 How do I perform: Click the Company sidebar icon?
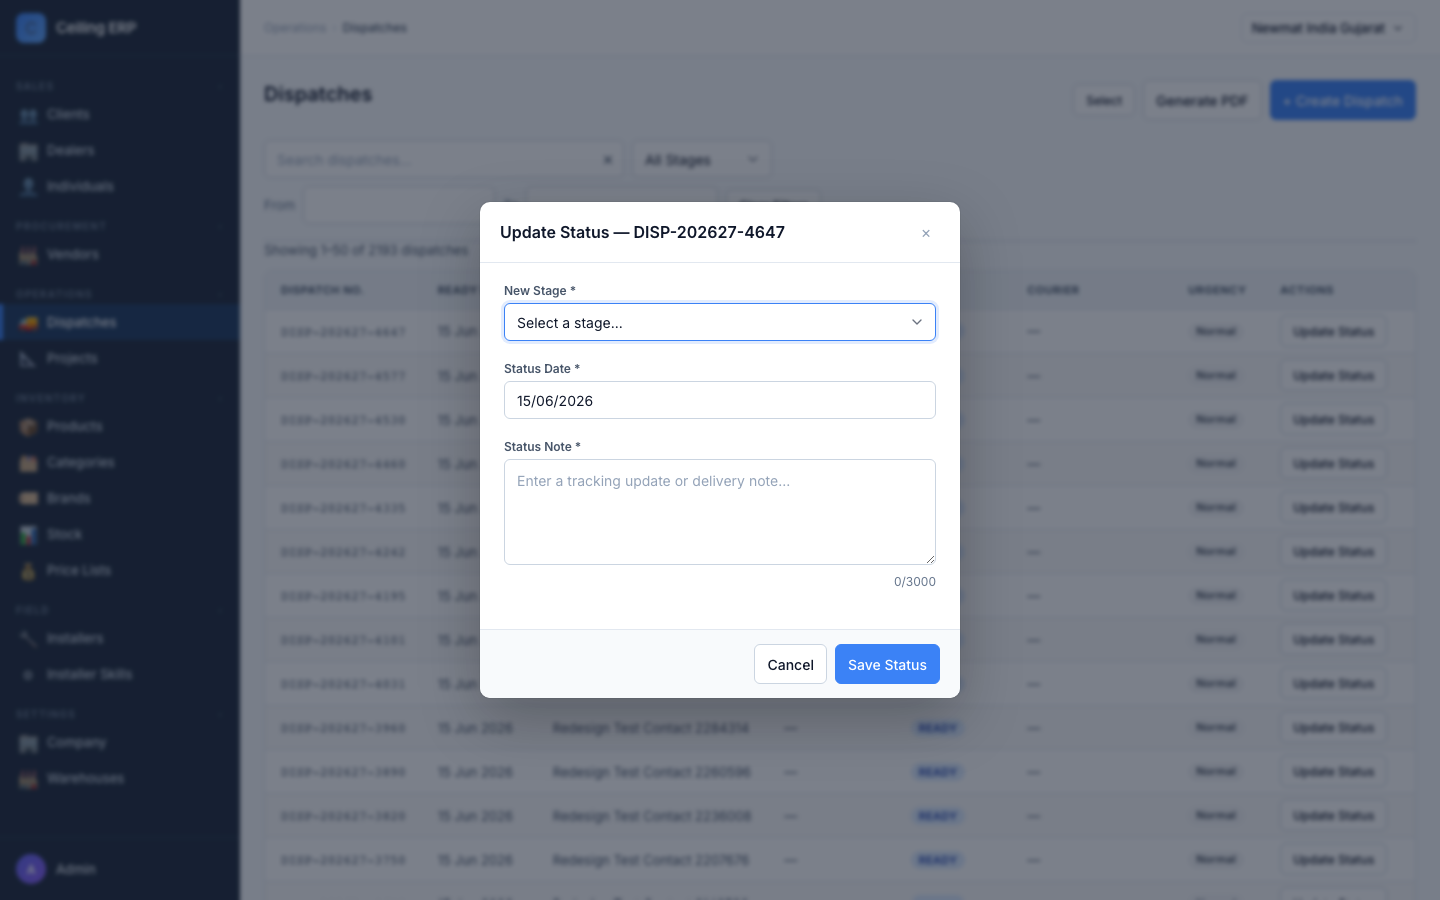(28, 743)
